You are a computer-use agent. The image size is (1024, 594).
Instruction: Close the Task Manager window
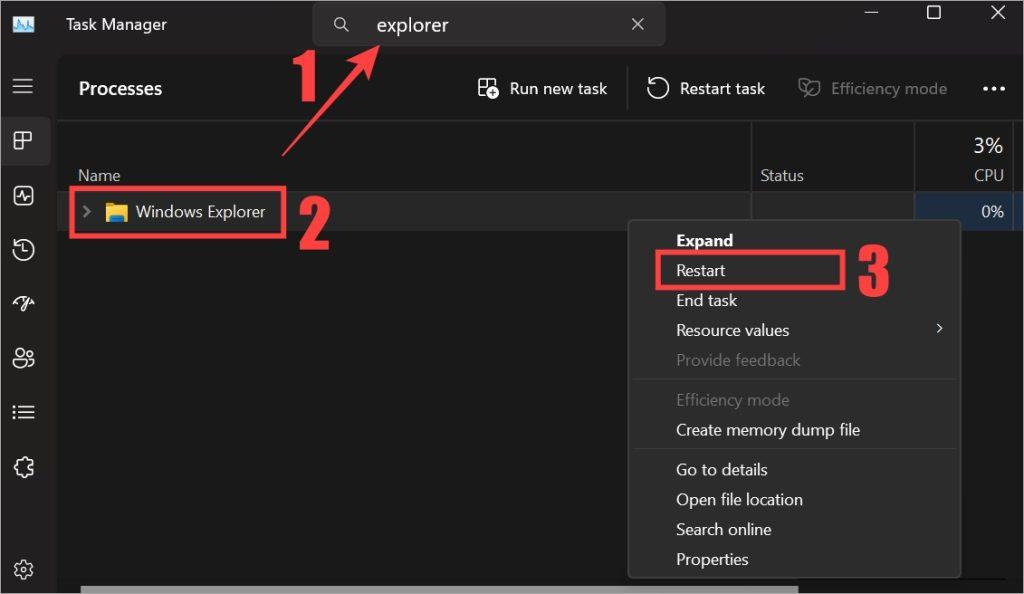tap(998, 12)
